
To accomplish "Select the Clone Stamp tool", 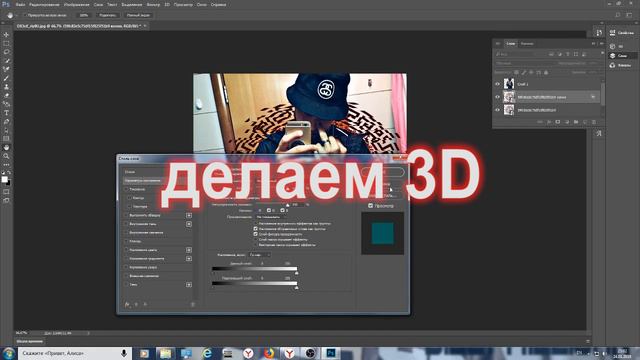I will tap(6, 87).
